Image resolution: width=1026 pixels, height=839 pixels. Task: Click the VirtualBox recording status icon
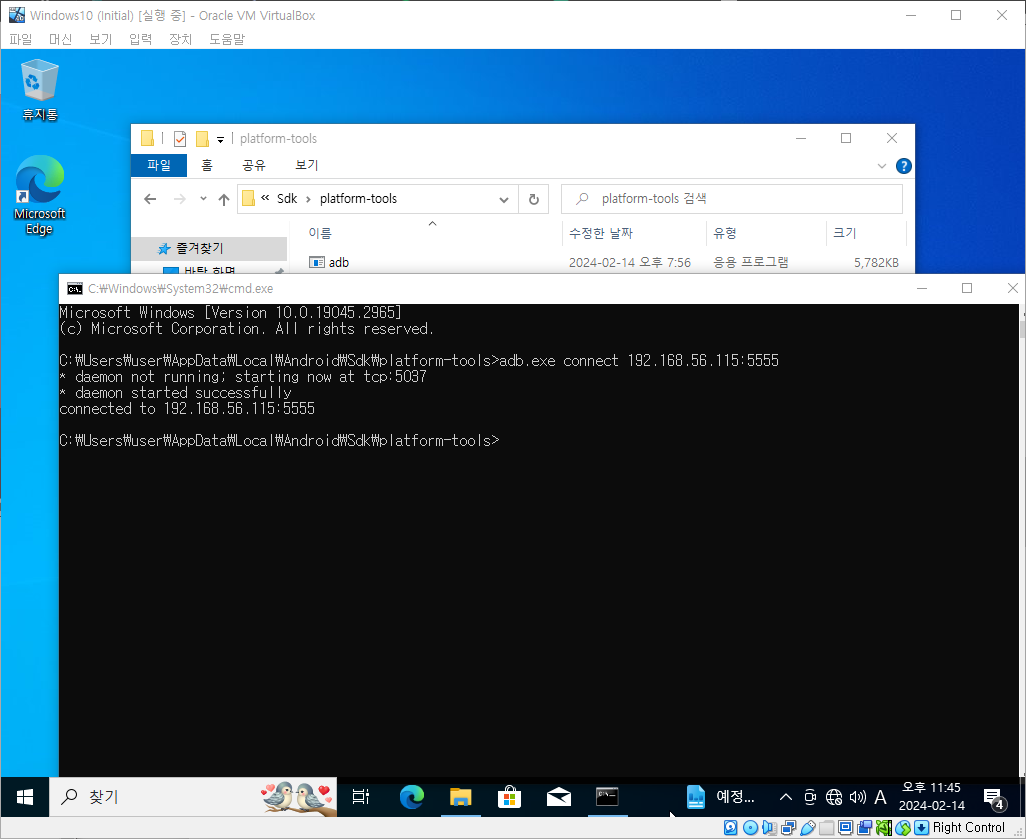tap(864, 827)
